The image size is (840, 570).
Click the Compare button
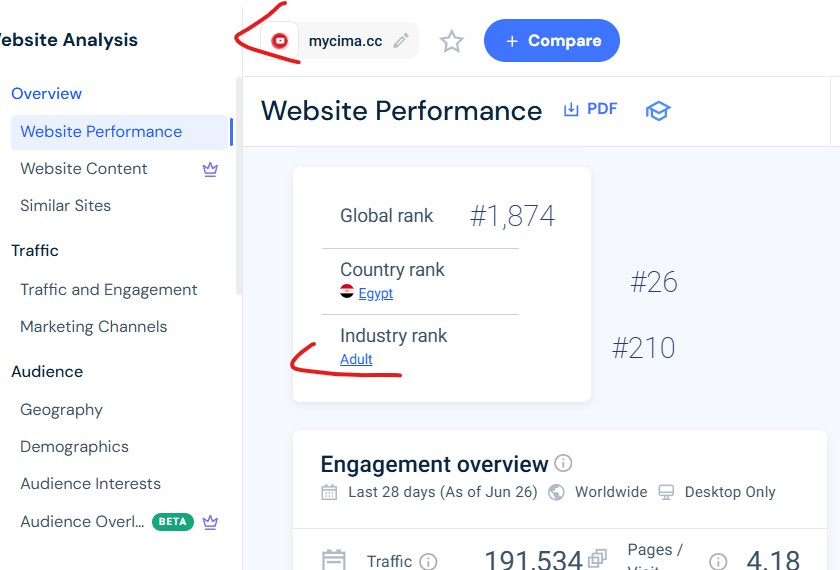(x=552, y=41)
